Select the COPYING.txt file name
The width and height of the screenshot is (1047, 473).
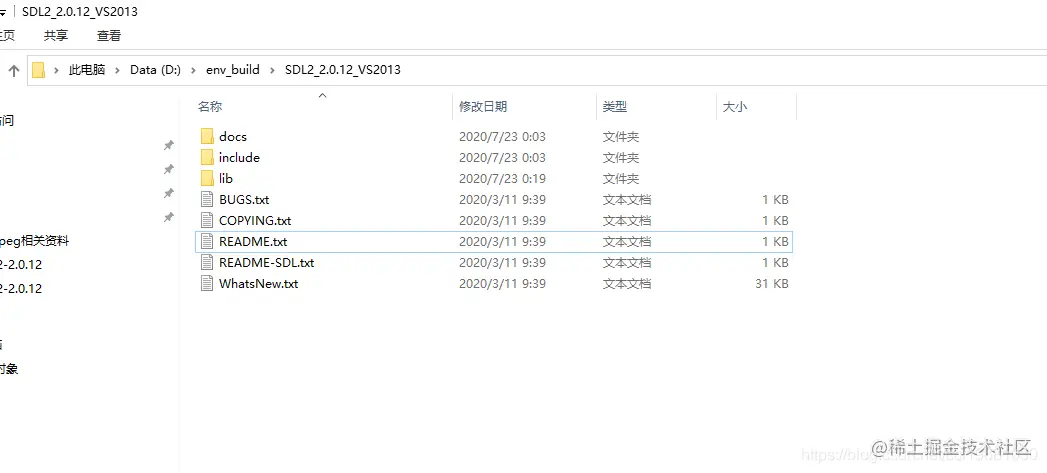[255, 220]
